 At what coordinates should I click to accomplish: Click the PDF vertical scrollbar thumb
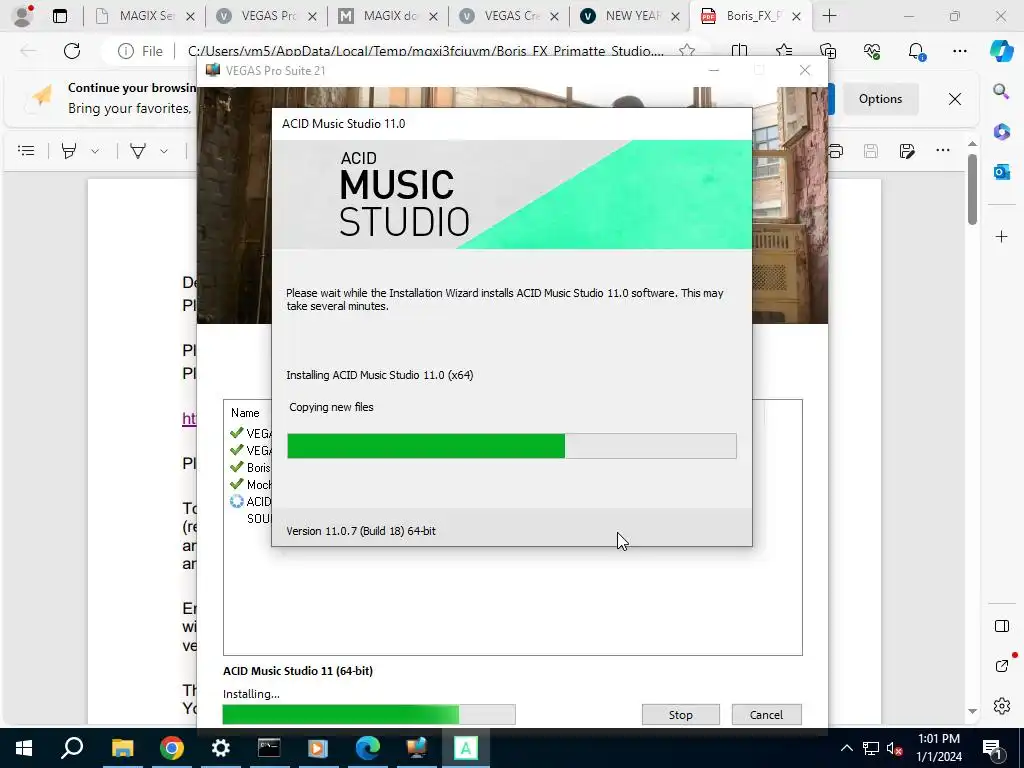coord(972,190)
